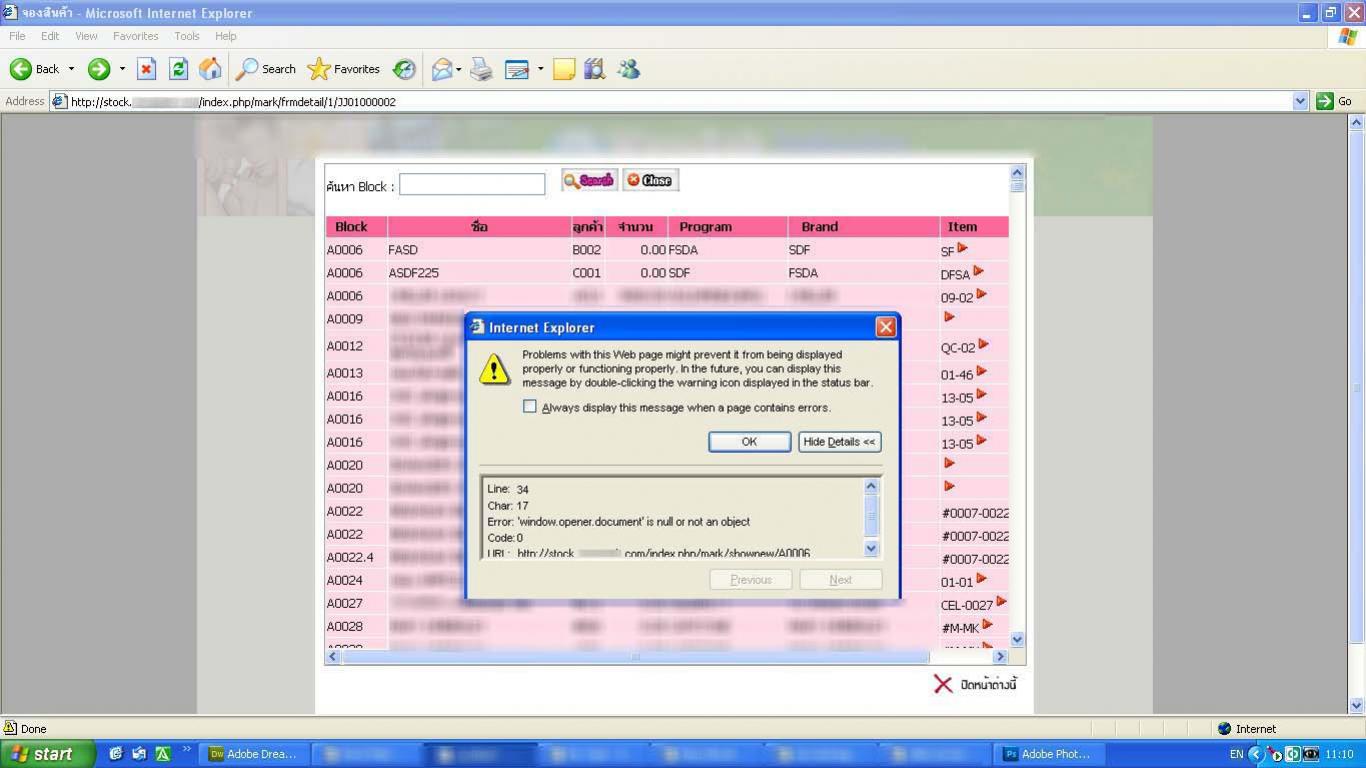Refresh the current page
The width and height of the screenshot is (1366, 768).
[x=179, y=69]
